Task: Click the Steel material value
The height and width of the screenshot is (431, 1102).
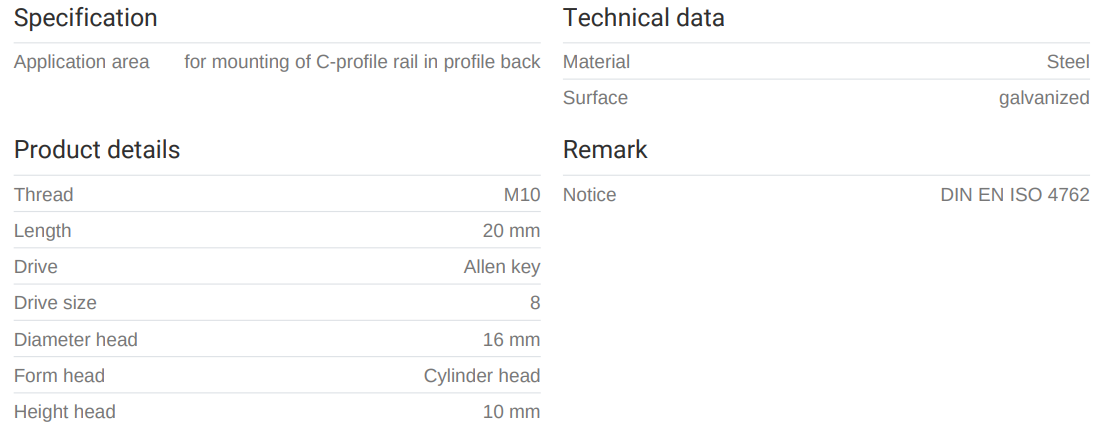Action: click(1068, 62)
